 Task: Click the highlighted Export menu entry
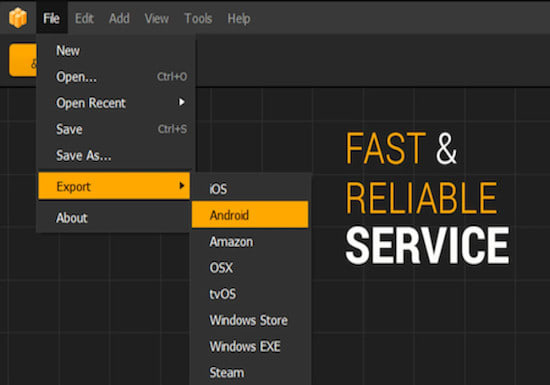[114, 186]
